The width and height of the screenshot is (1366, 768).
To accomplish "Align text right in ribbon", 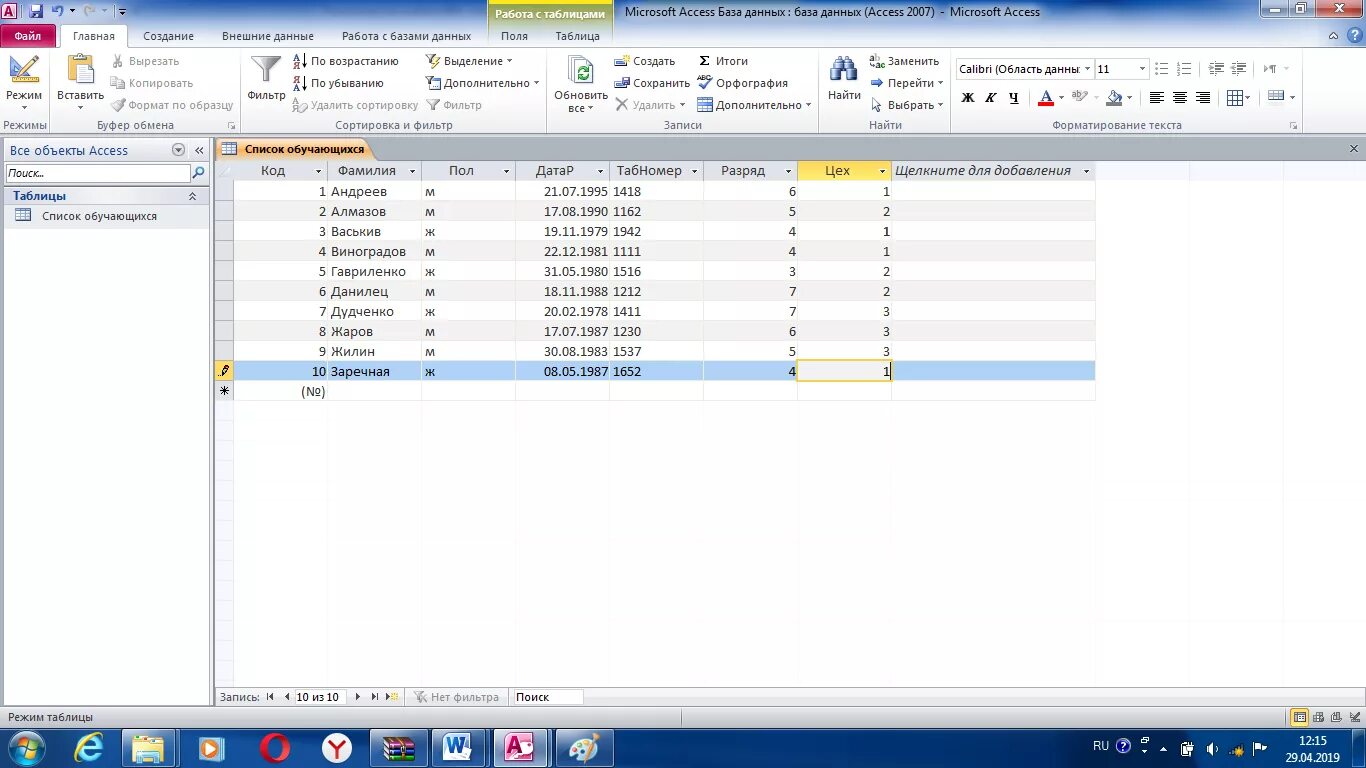I will pyautogui.click(x=1203, y=98).
